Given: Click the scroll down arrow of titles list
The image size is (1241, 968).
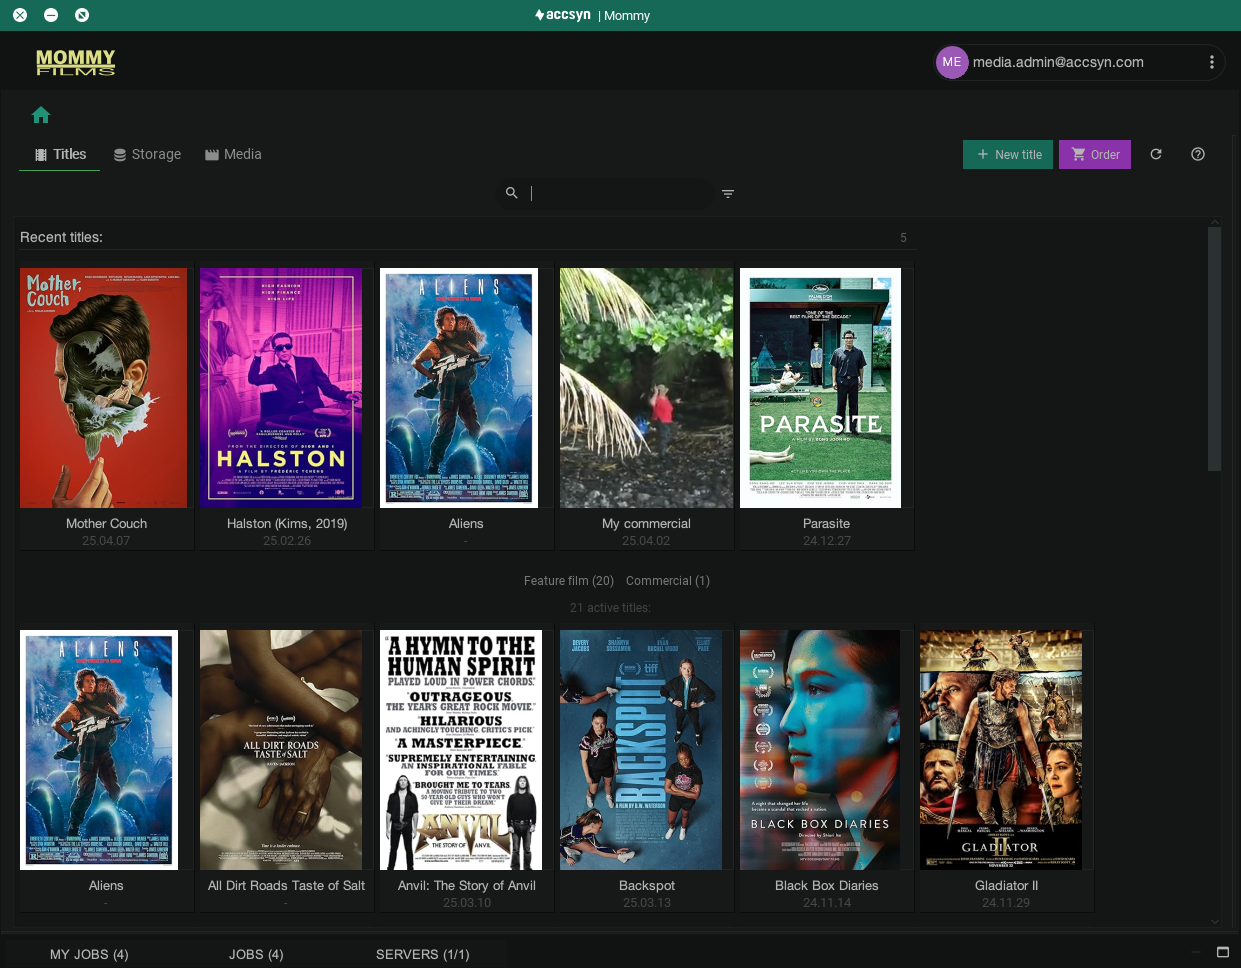Looking at the screenshot, I should point(1215,922).
